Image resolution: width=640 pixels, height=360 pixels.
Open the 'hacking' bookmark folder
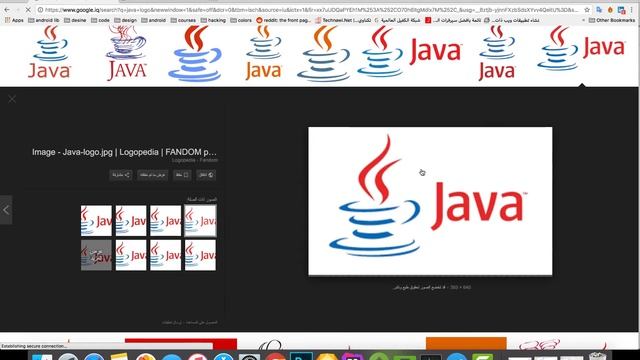click(x=213, y=20)
